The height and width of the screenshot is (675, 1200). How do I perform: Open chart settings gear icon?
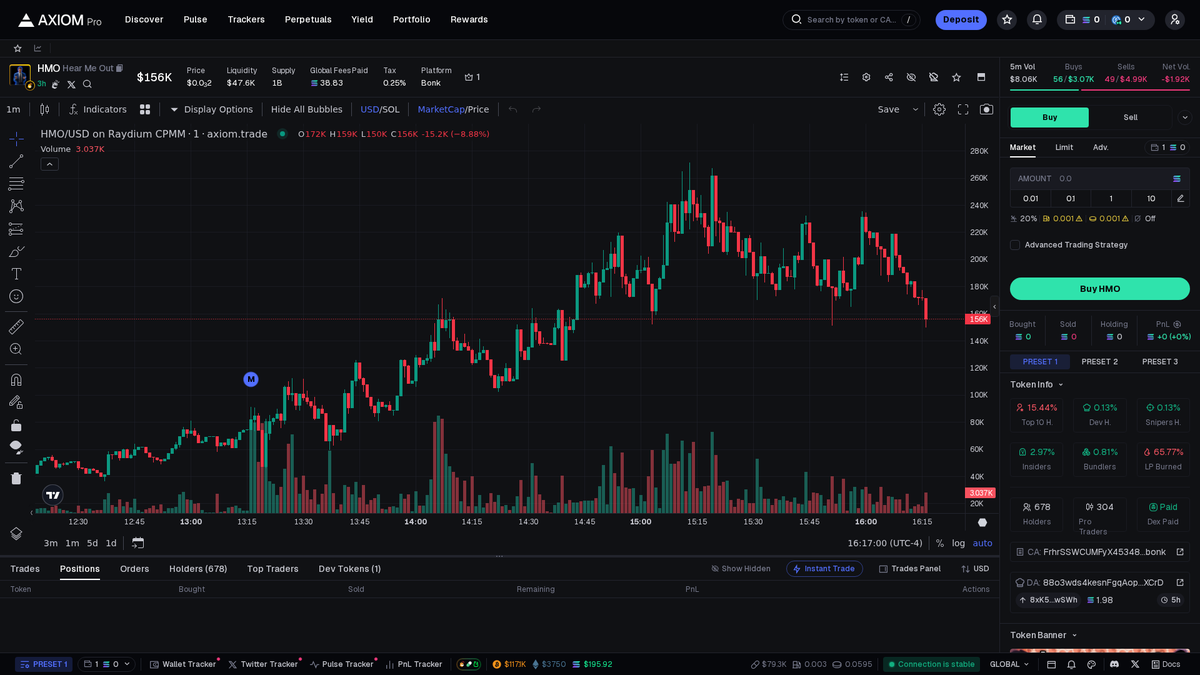click(x=939, y=109)
